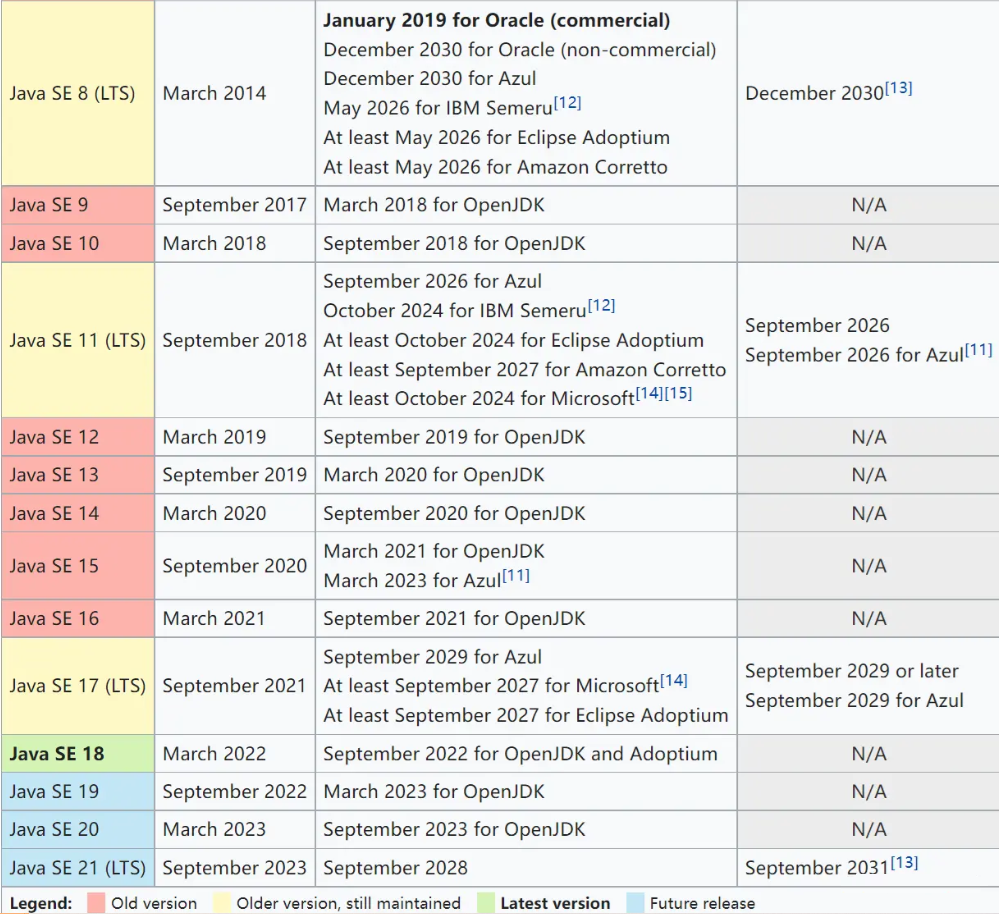Click September 2023 for OpenJDK text
The image size is (999, 914).
[454, 829]
